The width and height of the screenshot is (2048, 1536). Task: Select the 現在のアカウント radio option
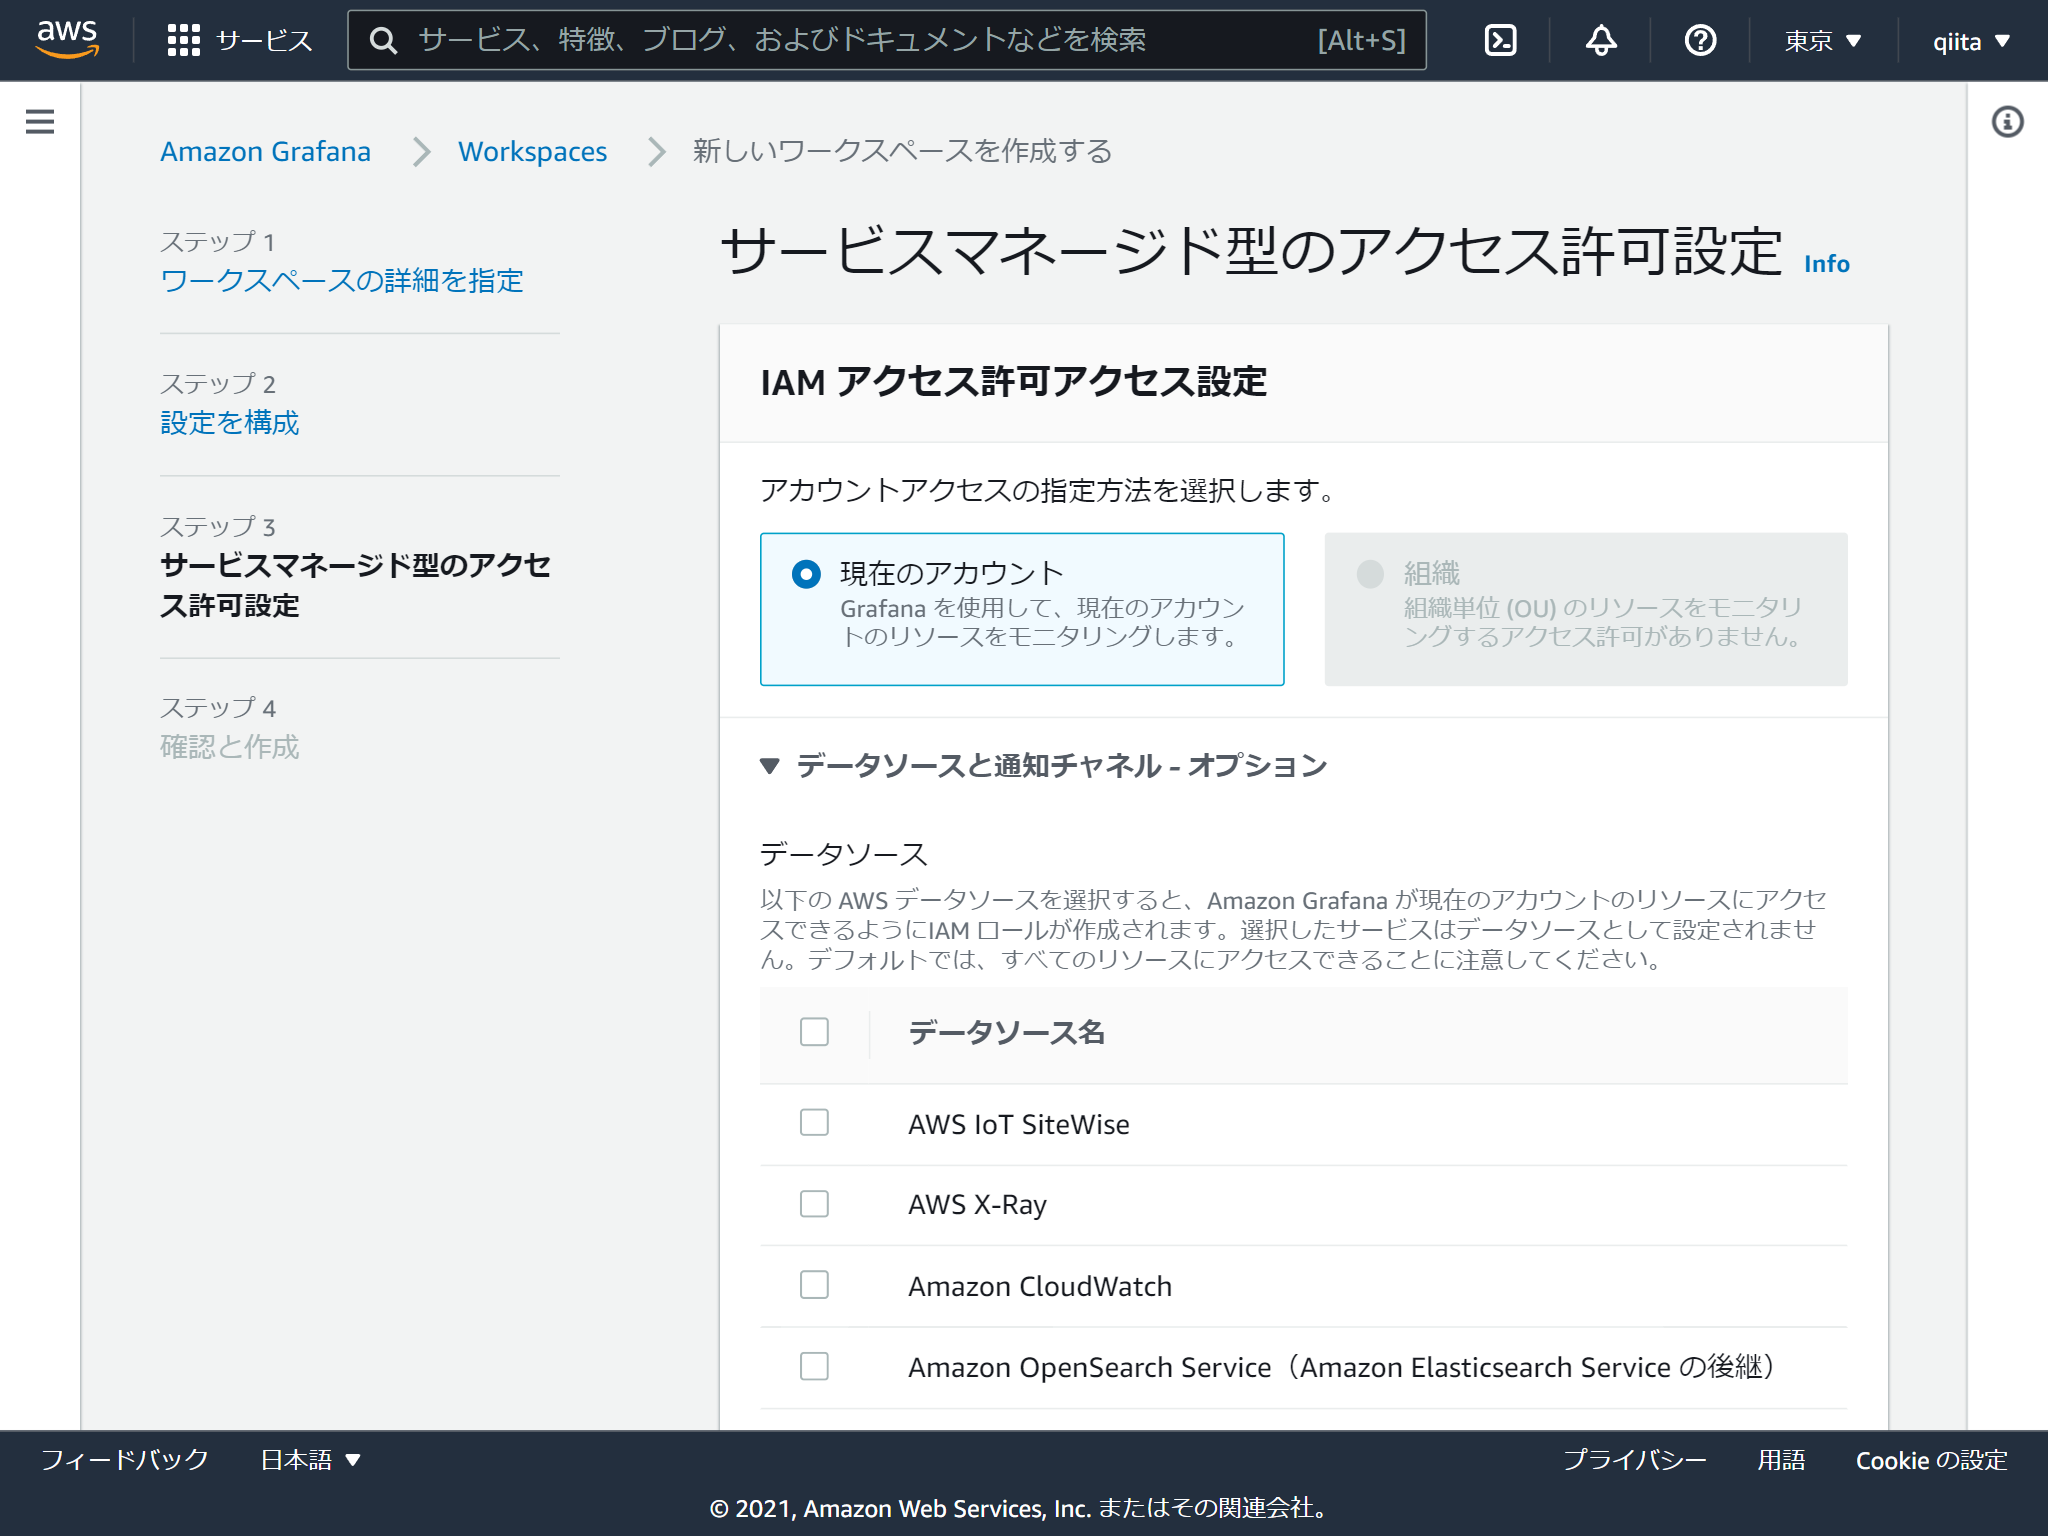coord(806,574)
